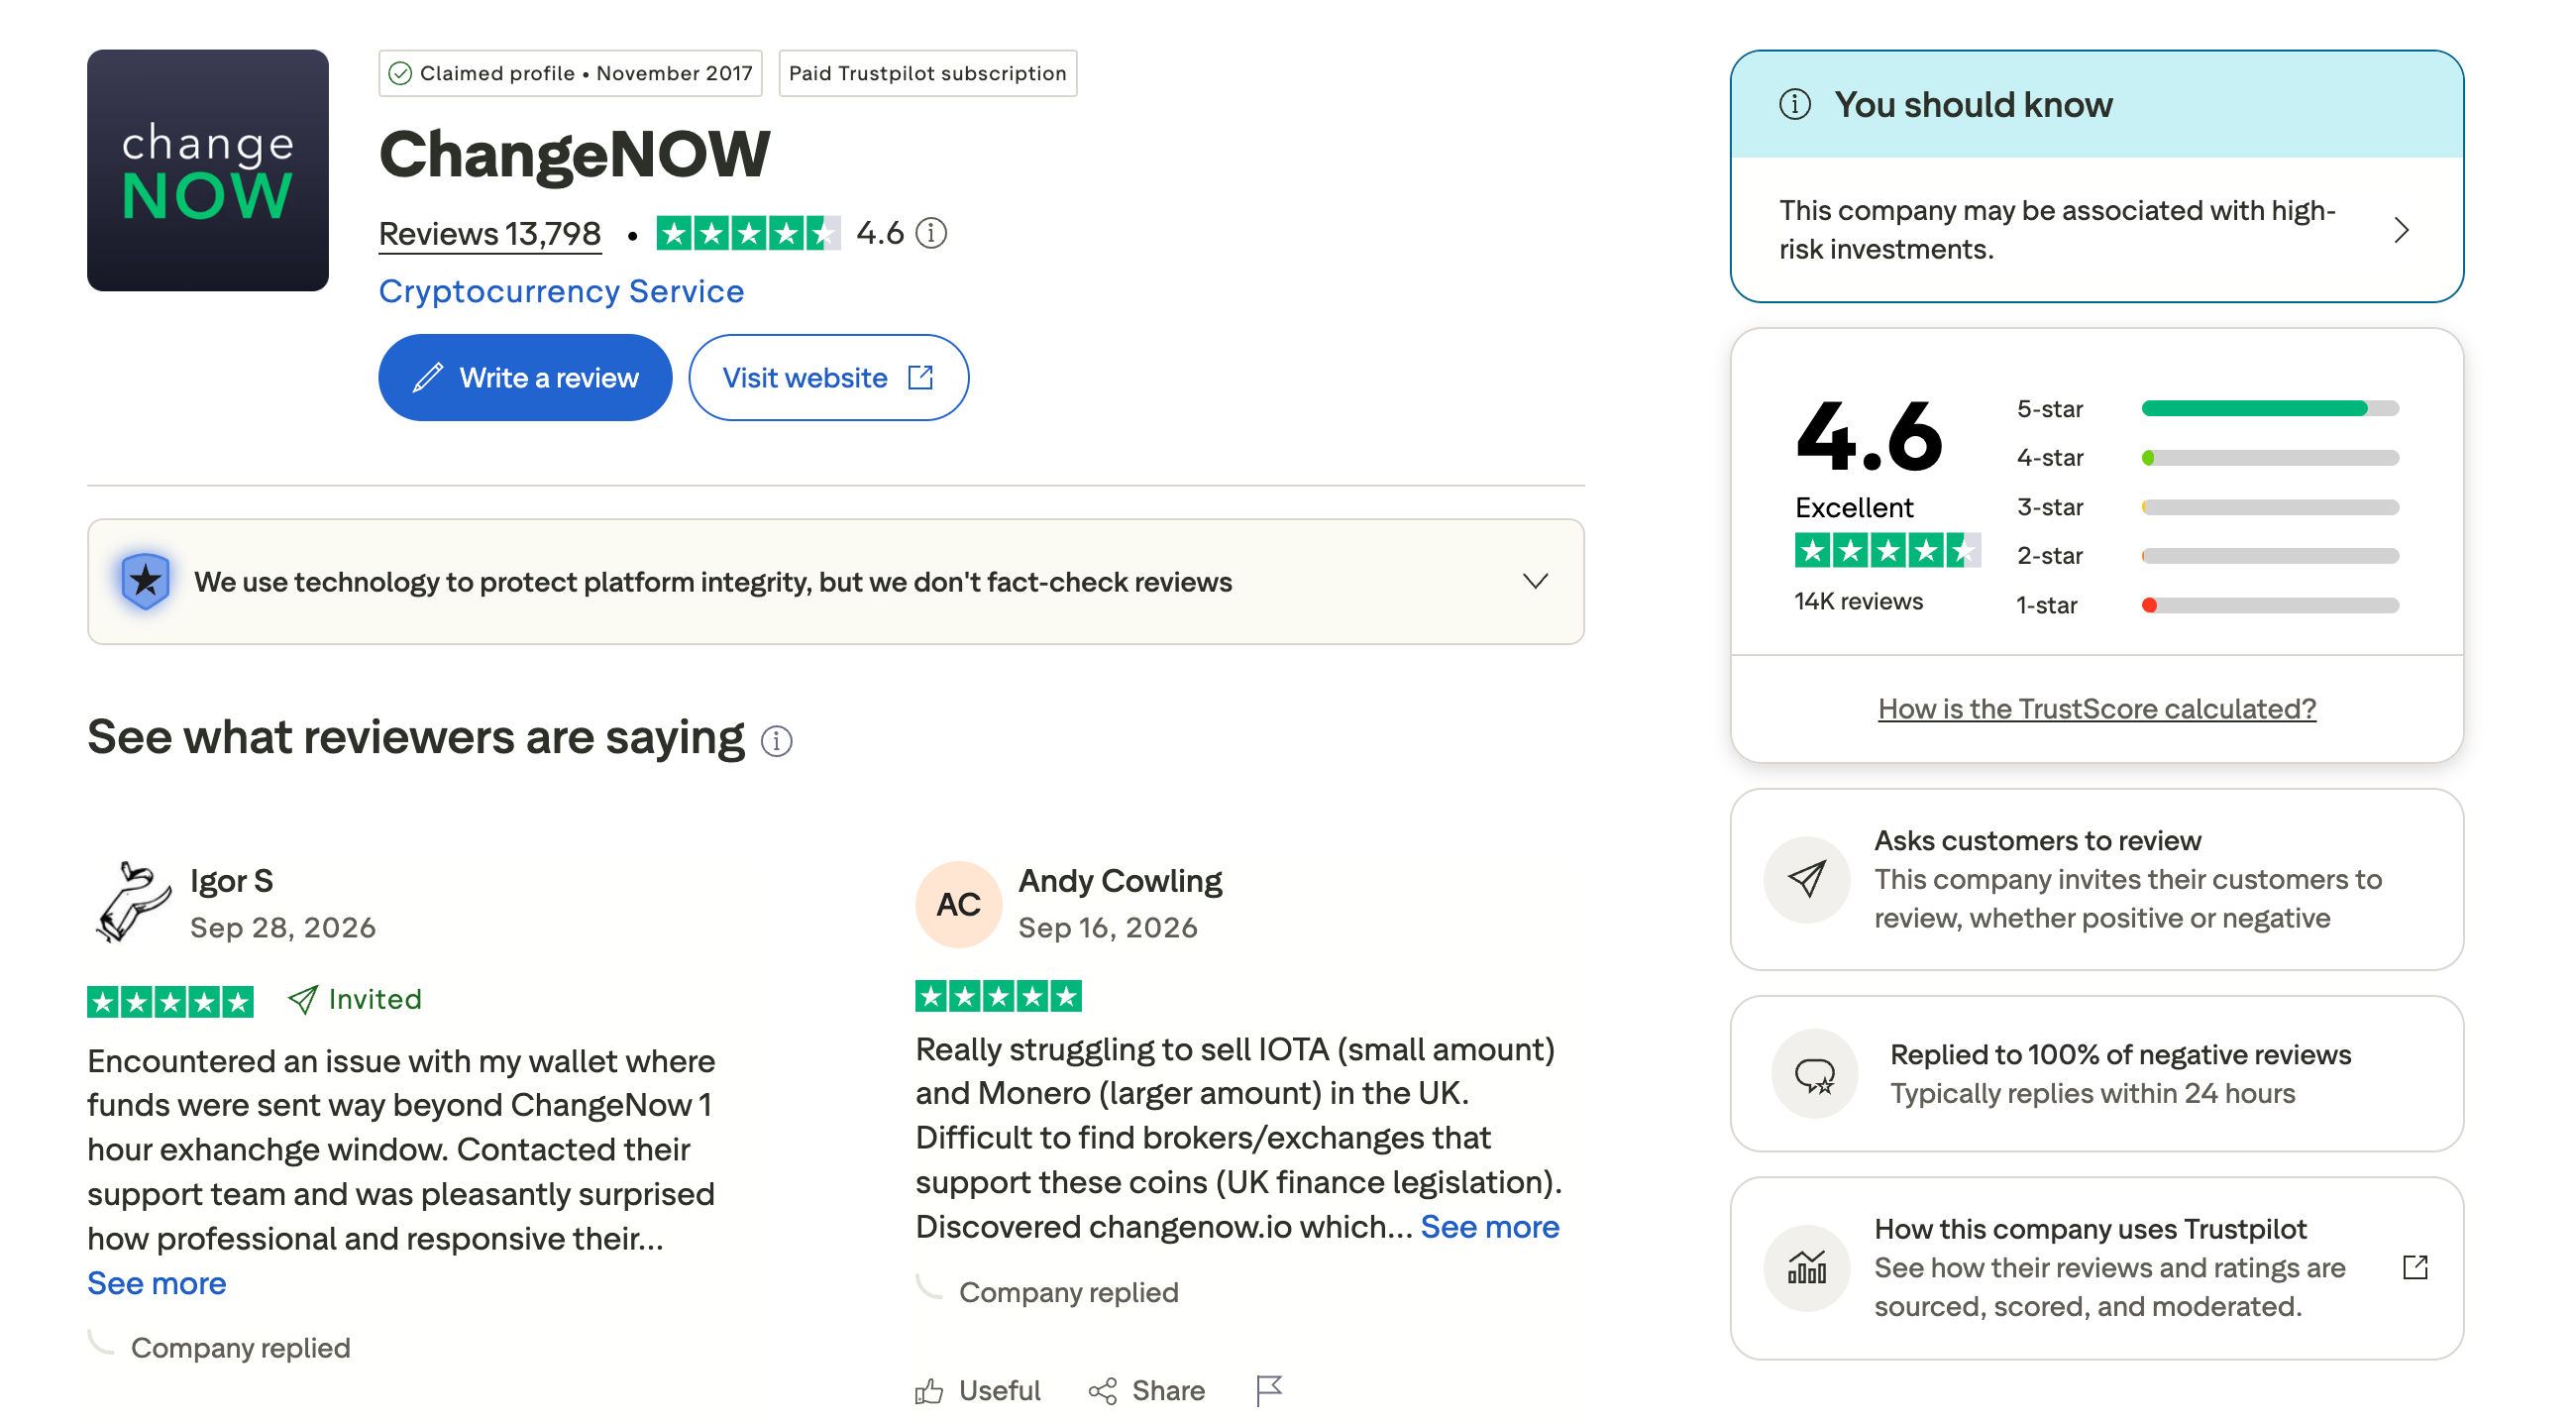Image resolution: width=2576 pixels, height=1423 pixels.
Task: Open the Reviews 13,798 link
Action: [489, 233]
